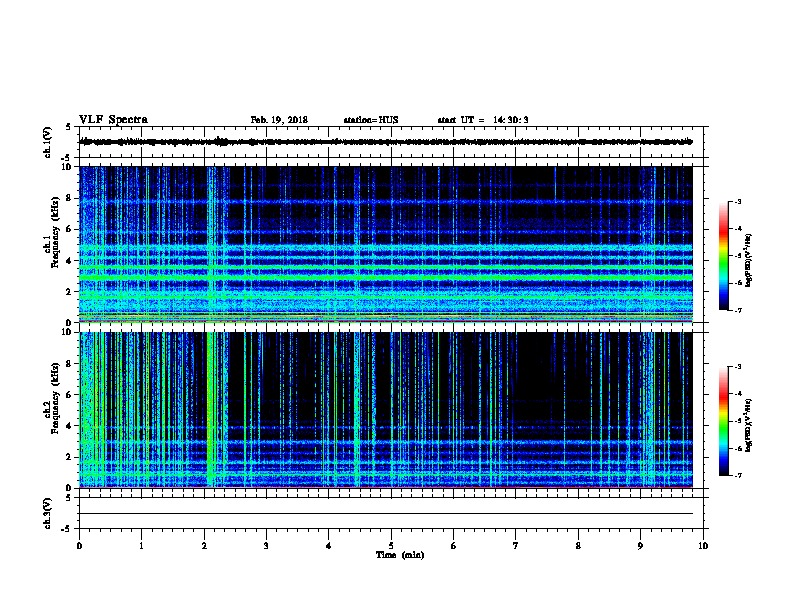Click the "ch.3(V)" axis label

47,513
